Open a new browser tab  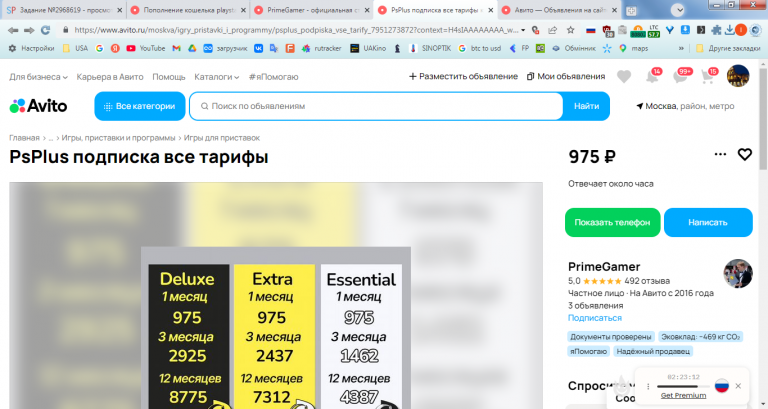[x=631, y=10]
